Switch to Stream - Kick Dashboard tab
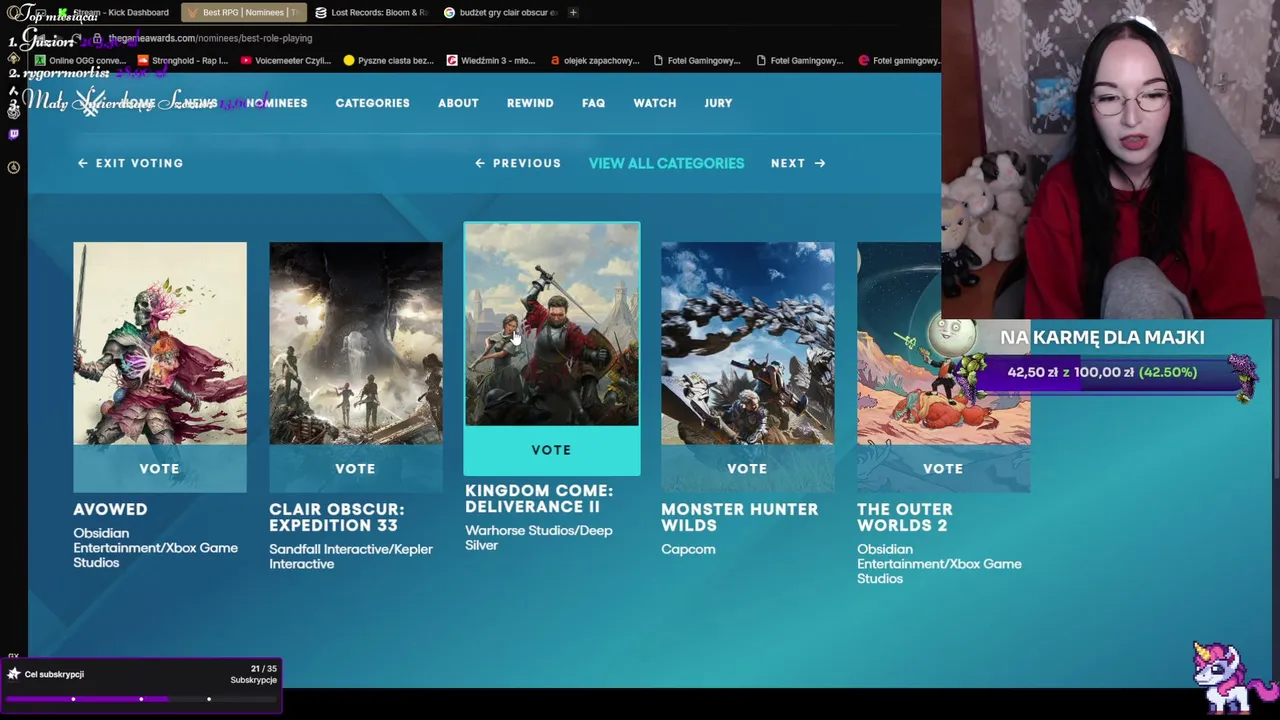Viewport: 1280px width, 720px height. (113, 12)
